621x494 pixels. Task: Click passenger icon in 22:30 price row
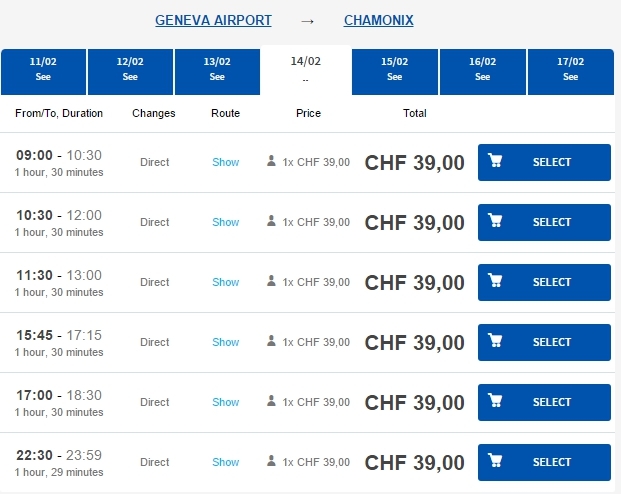pos(271,461)
